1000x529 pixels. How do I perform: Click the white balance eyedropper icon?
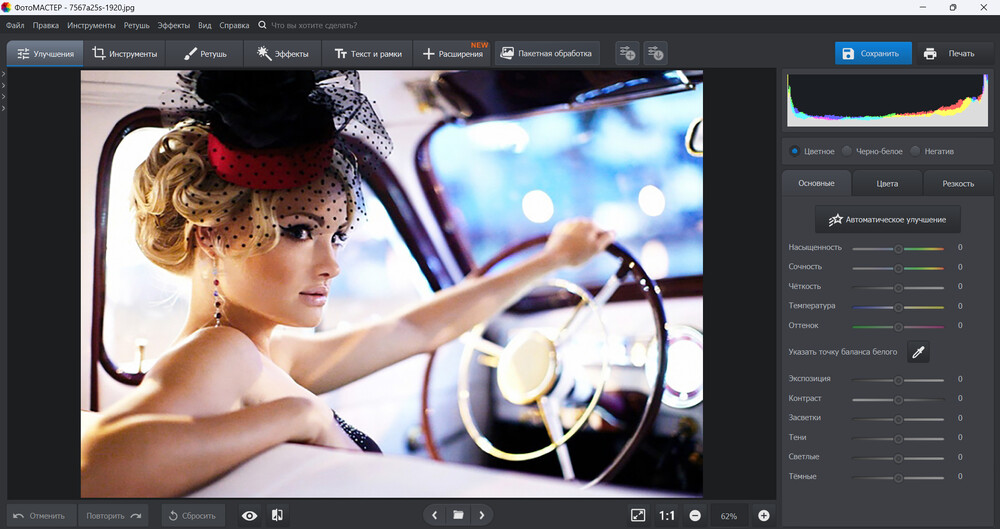click(918, 352)
